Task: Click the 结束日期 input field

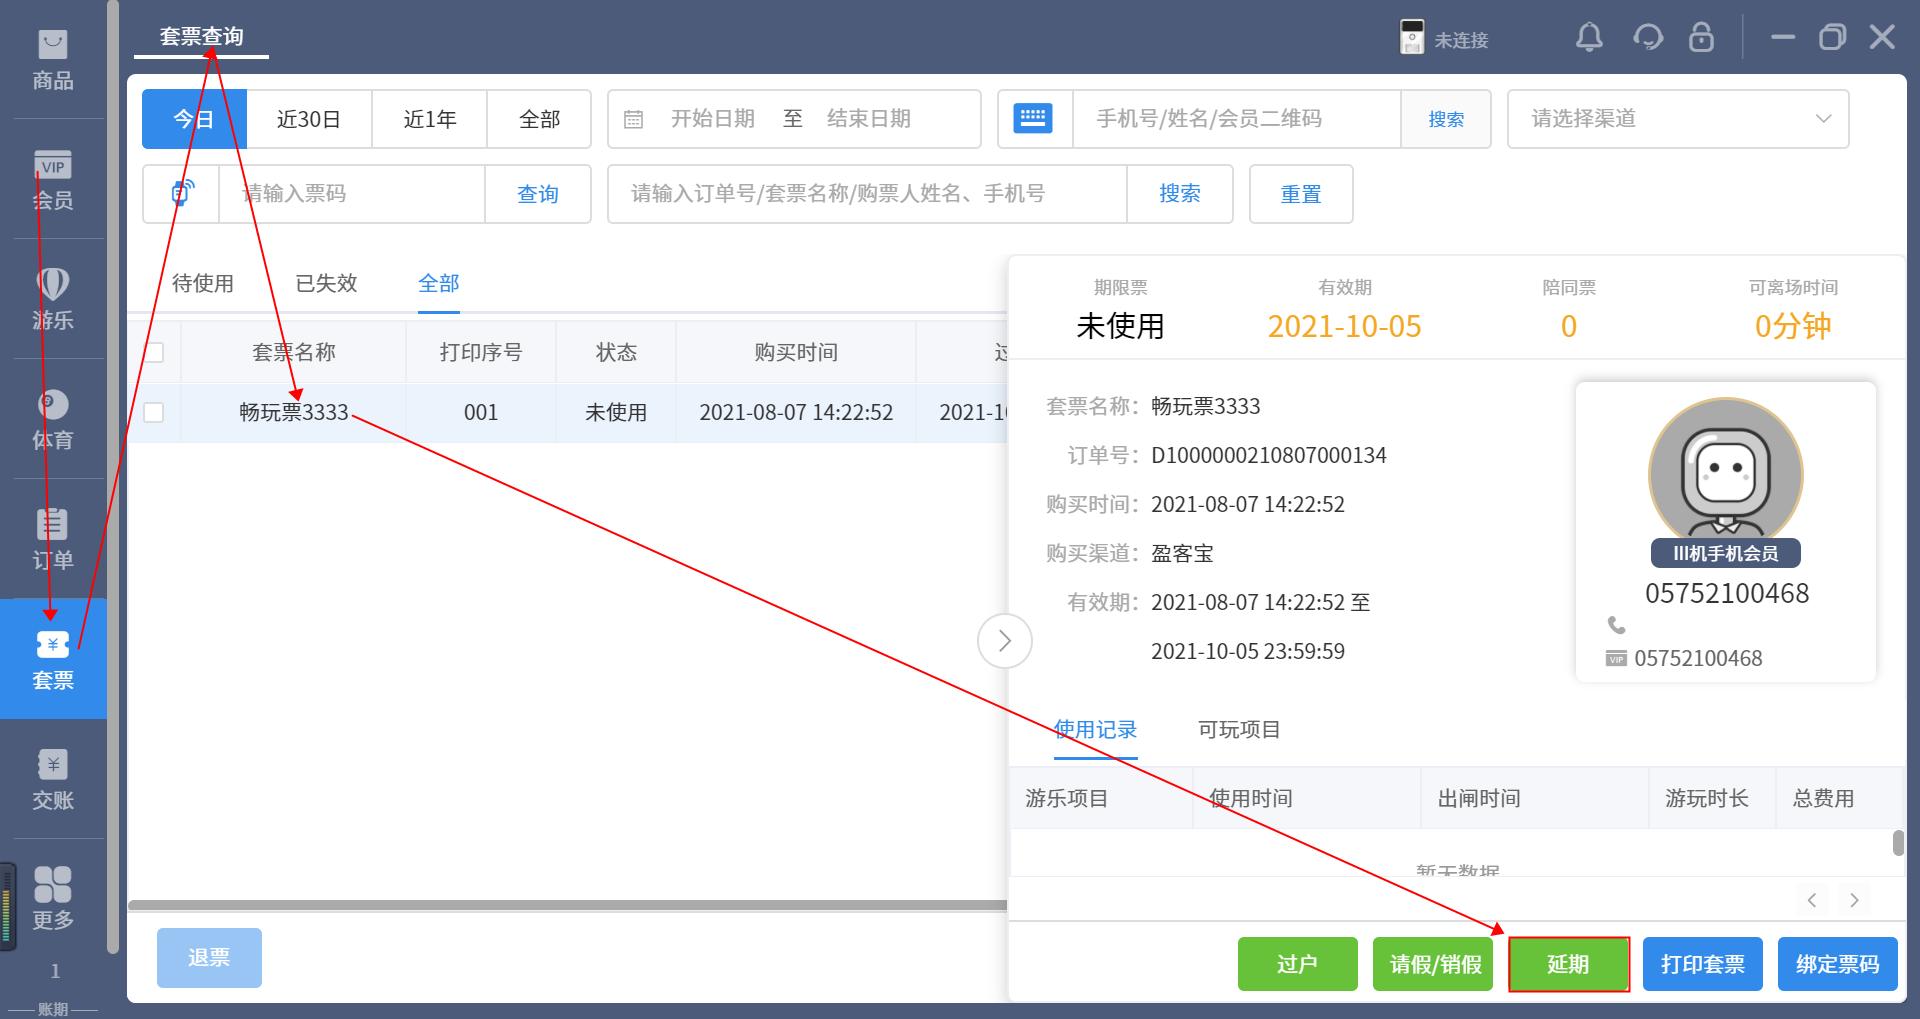Action: click(869, 119)
